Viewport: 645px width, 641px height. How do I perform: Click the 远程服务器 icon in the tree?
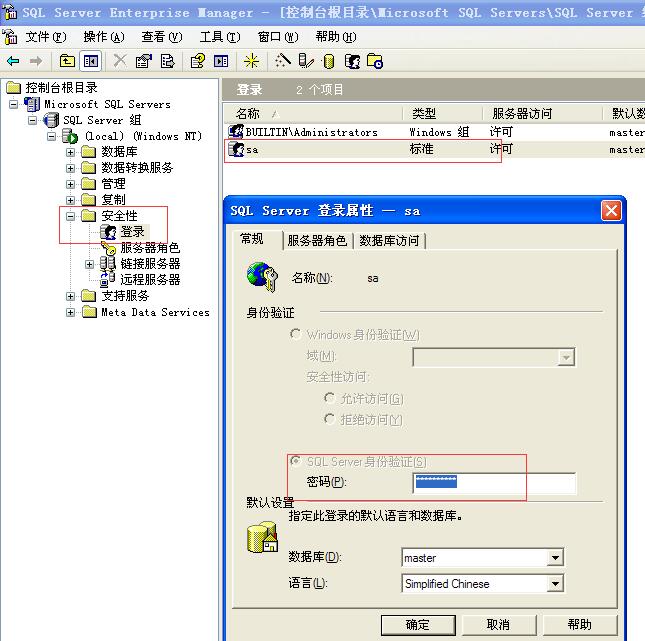coord(107,279)
